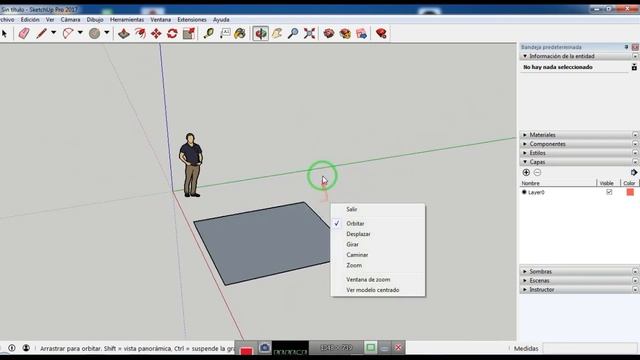
Task: Click the Medidas input box
Action: click(x=590, y=348)
